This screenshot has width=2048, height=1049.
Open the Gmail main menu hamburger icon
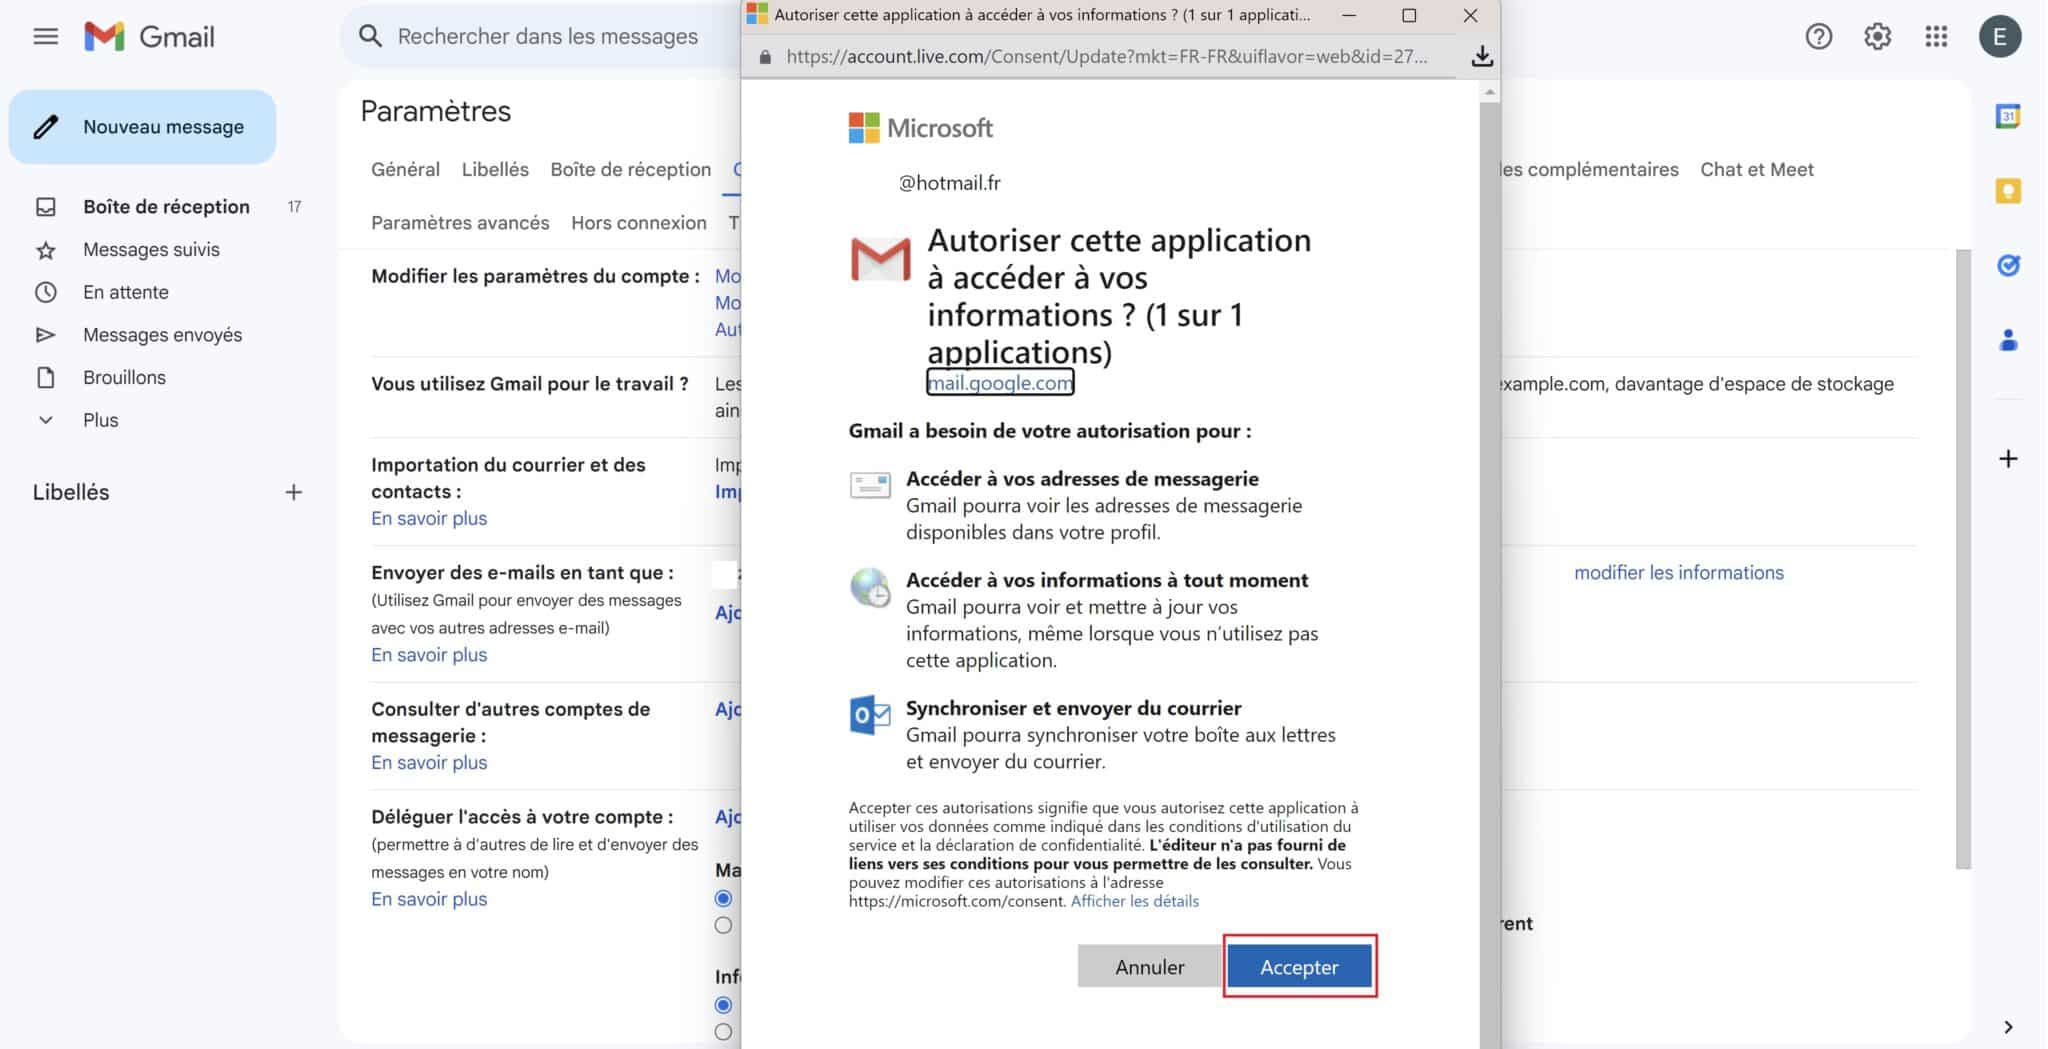pyautogui.click(x=45, y=37)
